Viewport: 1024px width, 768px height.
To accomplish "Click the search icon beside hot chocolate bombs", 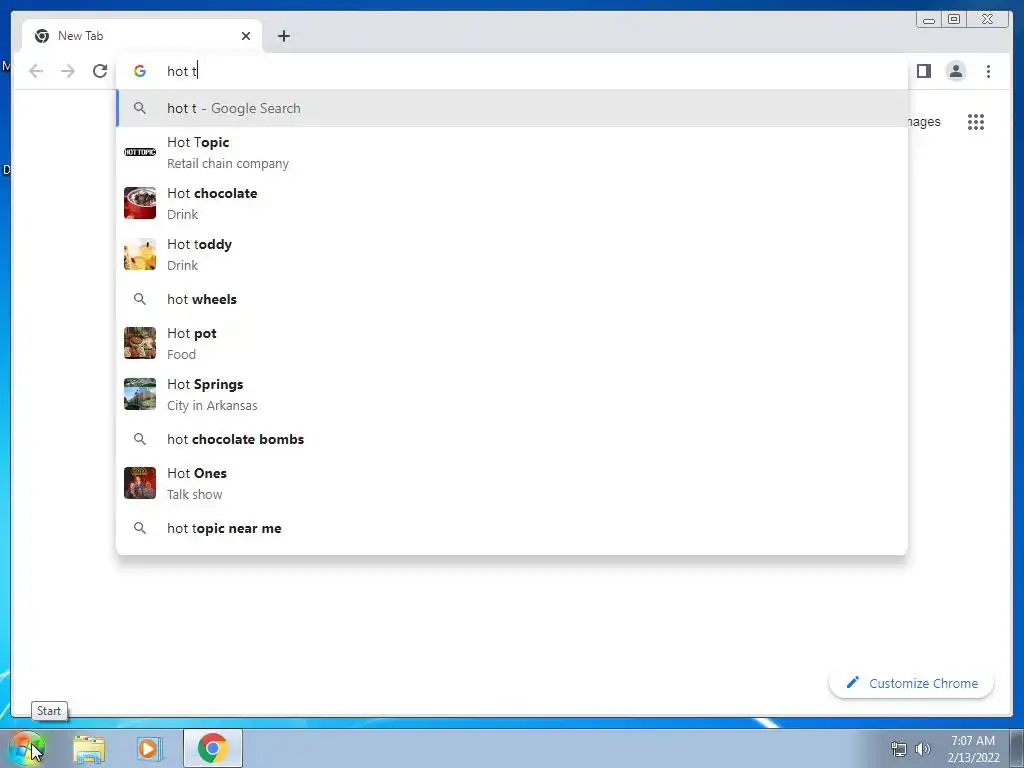I will pos(140,439).
